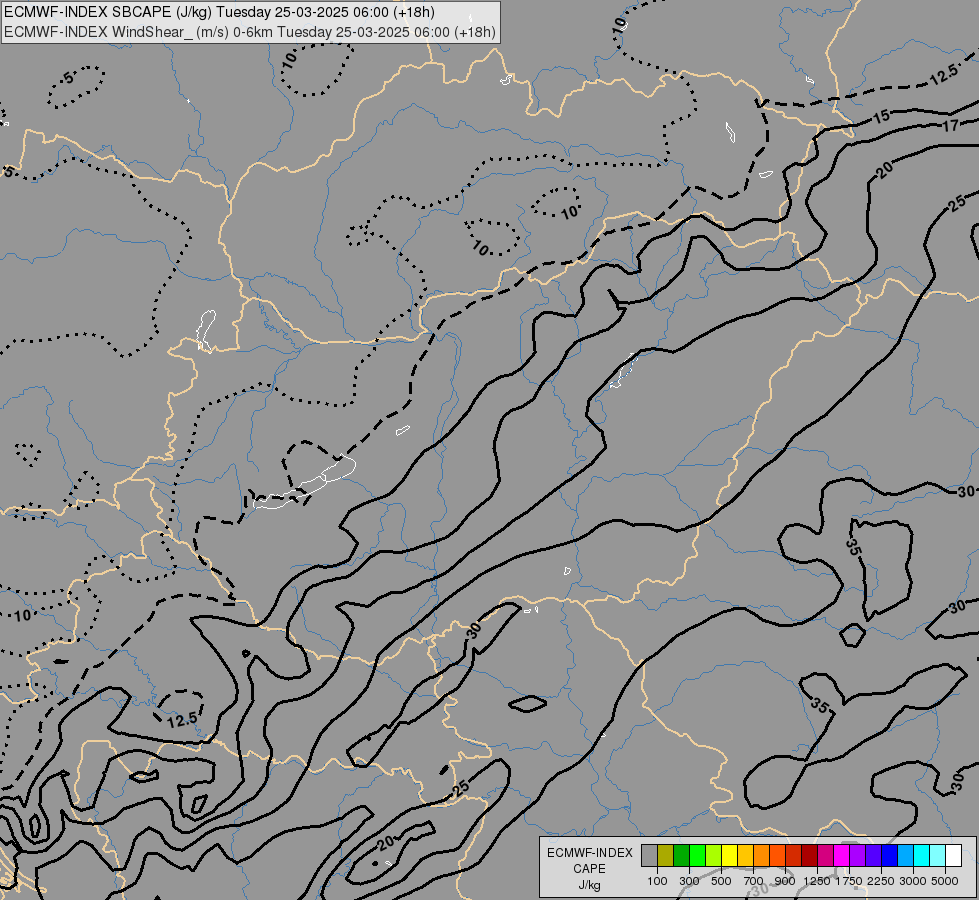
Task: Click the '5000' legend value
Action: [945, 881]
